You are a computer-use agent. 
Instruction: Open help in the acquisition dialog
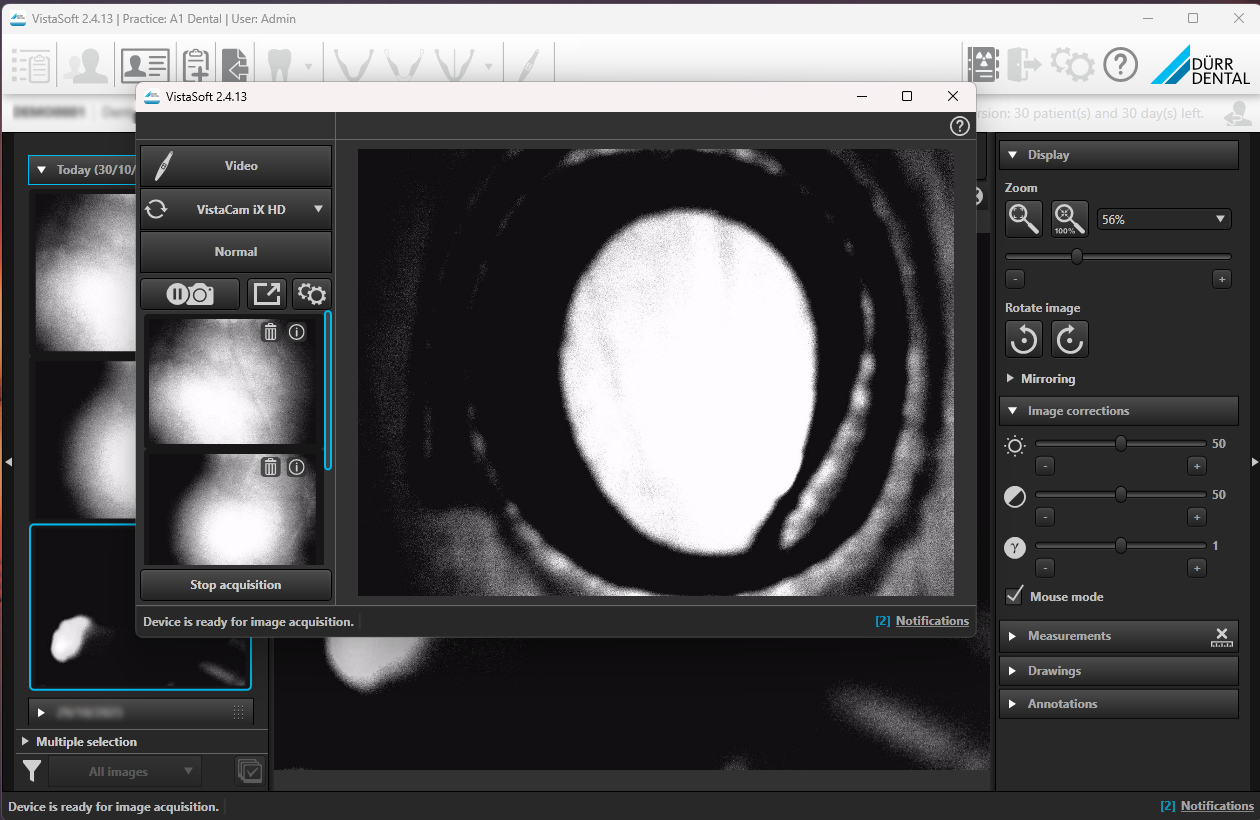pyautogui.click(x=959, y=126)
